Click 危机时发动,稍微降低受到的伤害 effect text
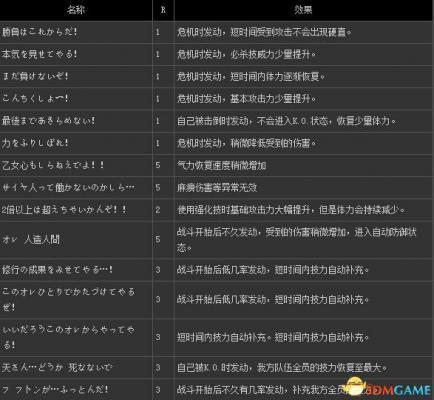Image resolution: width=434 pixels, height=400 pixels. pyautogui.click(x=246, y=143)
